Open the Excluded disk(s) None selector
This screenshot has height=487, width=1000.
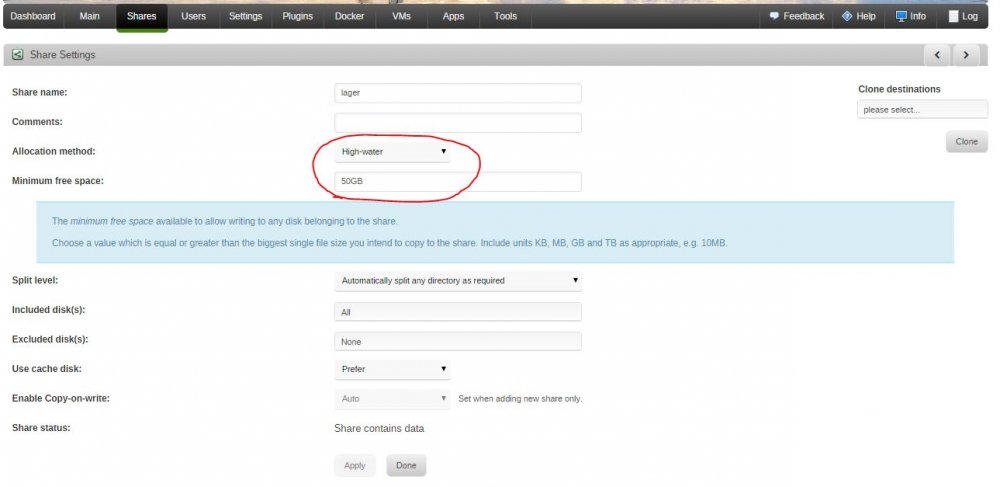point(458,341)
